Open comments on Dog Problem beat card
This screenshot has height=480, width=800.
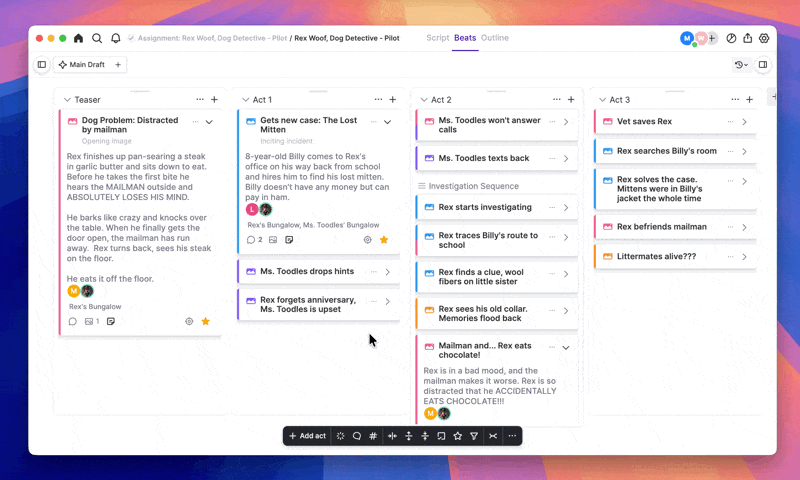click(72, 322)
